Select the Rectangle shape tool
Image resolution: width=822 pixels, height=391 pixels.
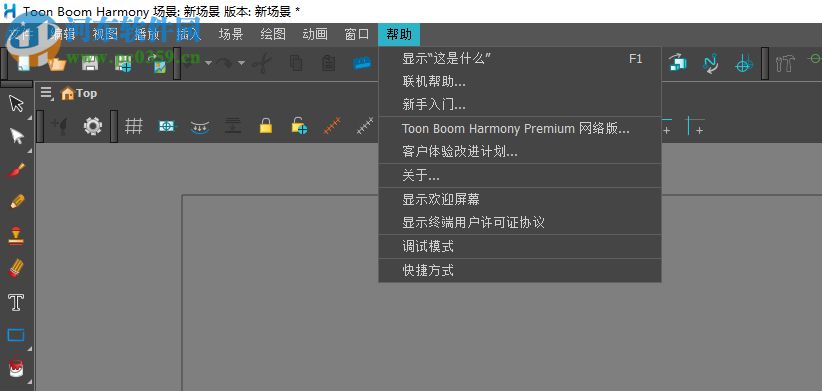16,335
